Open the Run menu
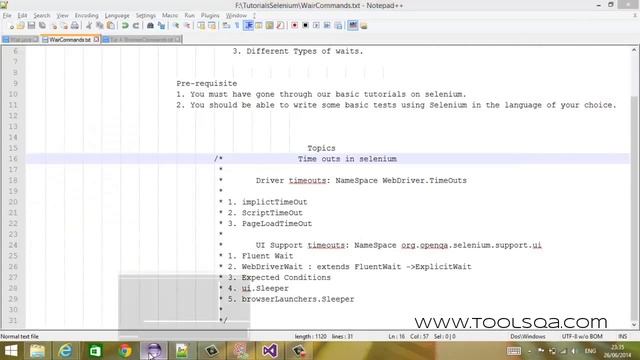Image resolution: width=640 pixels, height=360 pixels. 189,16
